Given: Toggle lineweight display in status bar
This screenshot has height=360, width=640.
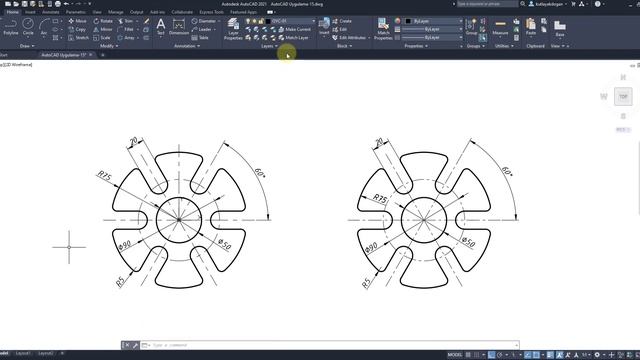Looking at the screenshot, I should coord(550,355).
